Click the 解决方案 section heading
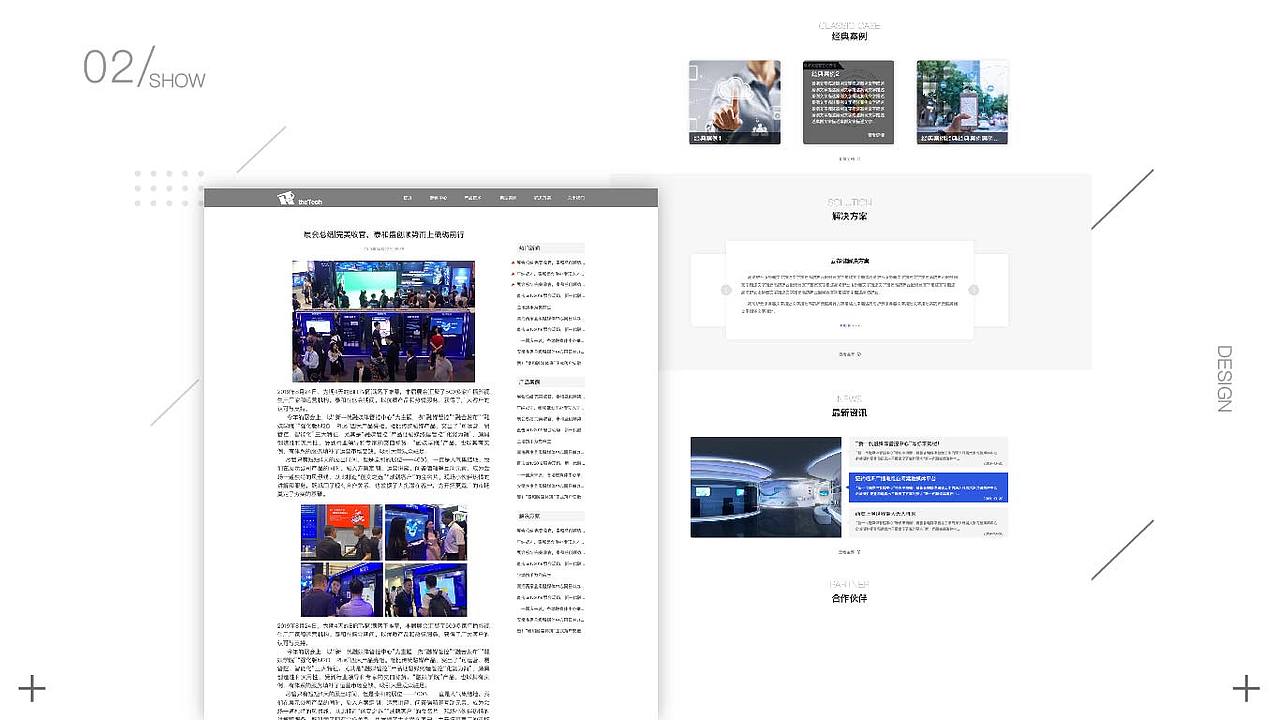Viewport: 1280px width, 720px height. click(x=849, y=216)
